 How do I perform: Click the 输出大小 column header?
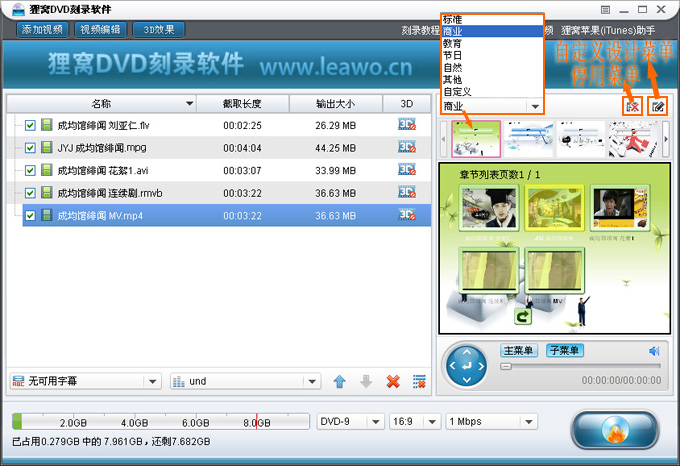point(336,104)
